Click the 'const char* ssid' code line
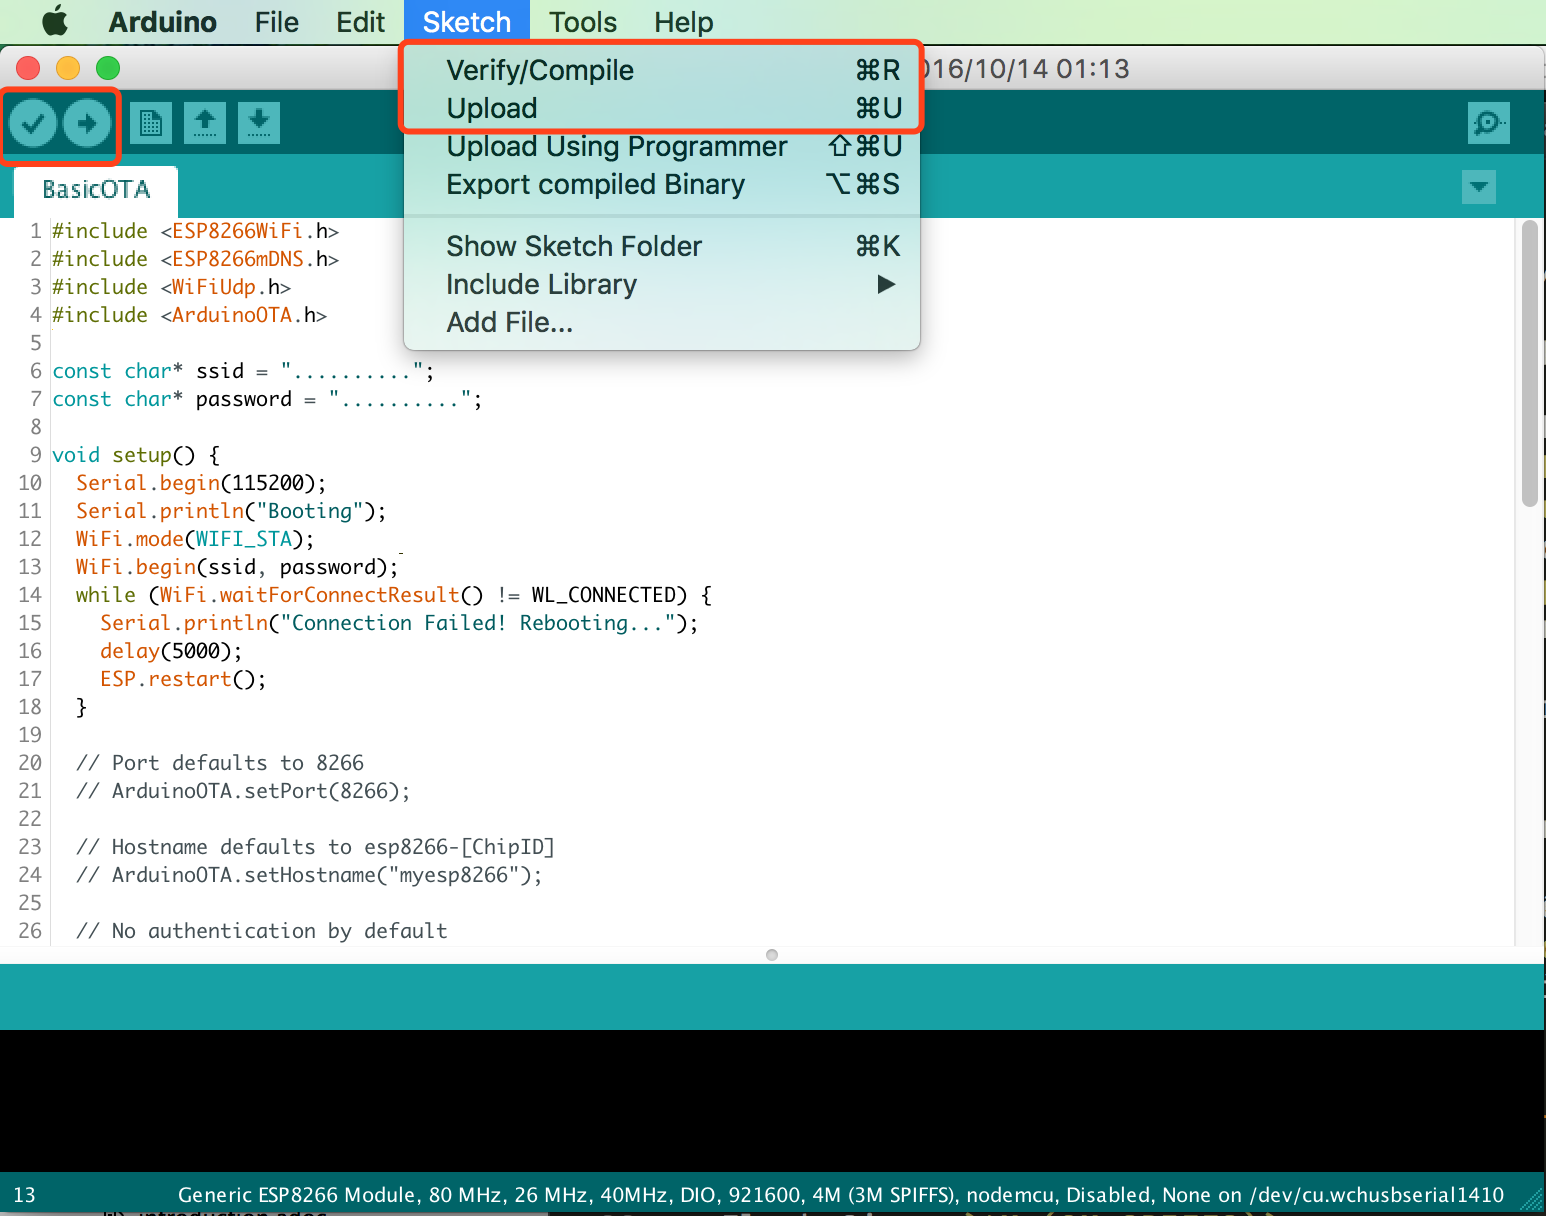1546x1216 pixels. 243,371
